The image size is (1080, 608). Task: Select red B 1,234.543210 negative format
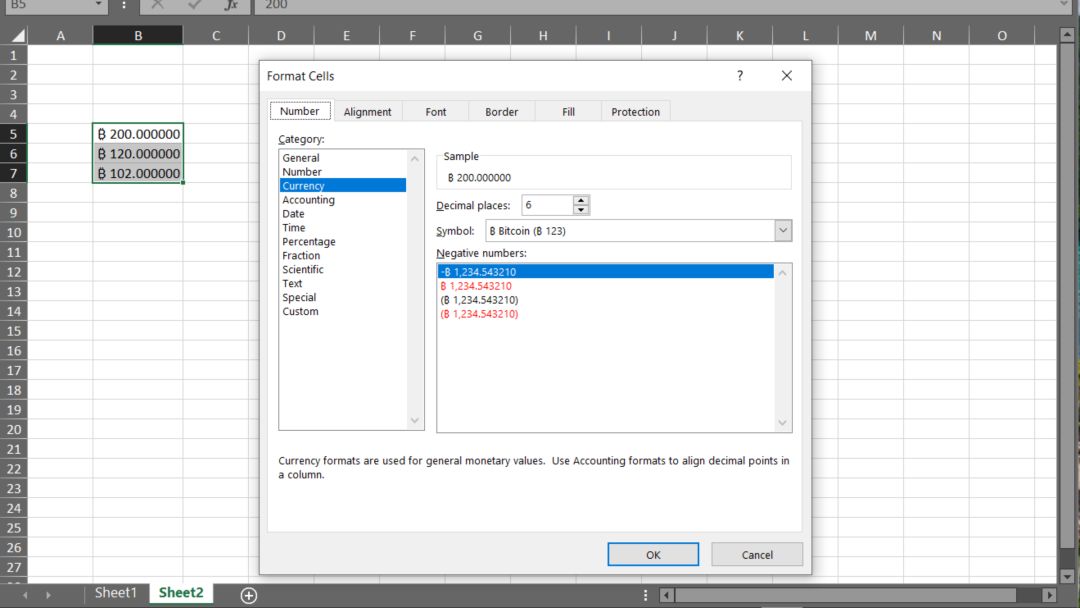coord(476,286)
